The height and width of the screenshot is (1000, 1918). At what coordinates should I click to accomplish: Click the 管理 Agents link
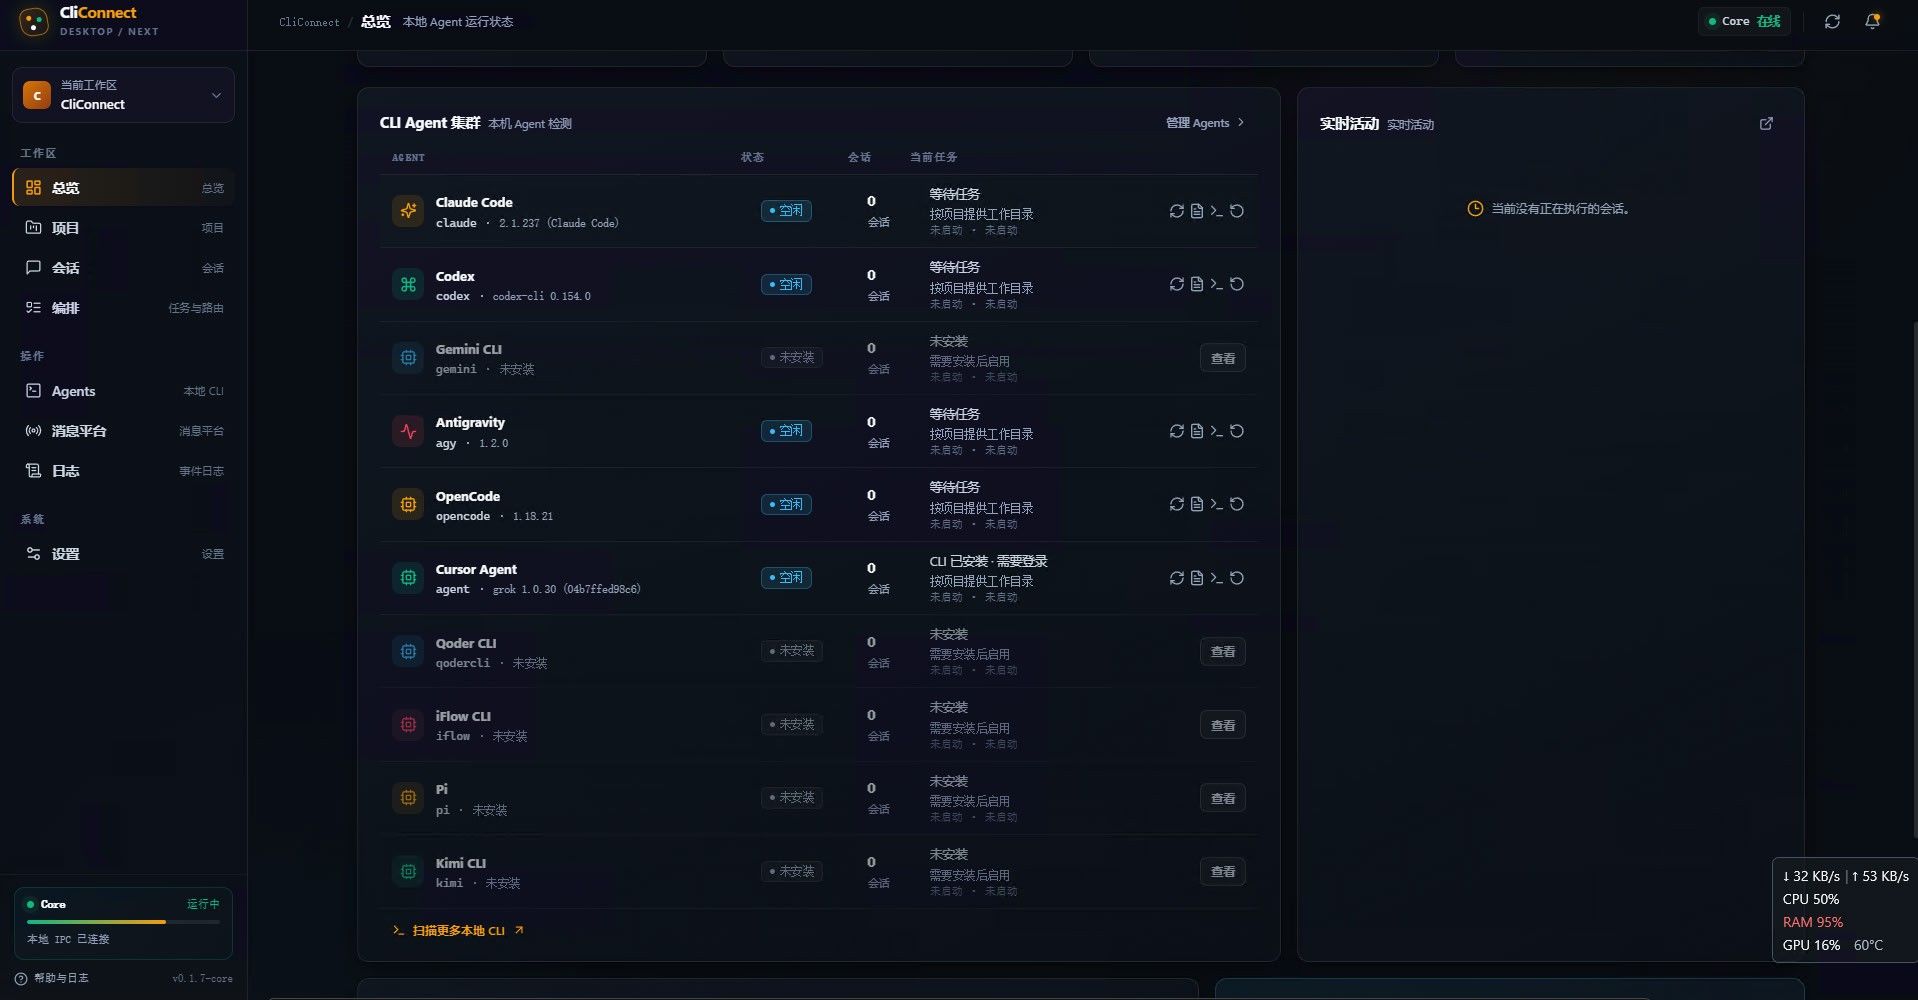point(1205,123)
